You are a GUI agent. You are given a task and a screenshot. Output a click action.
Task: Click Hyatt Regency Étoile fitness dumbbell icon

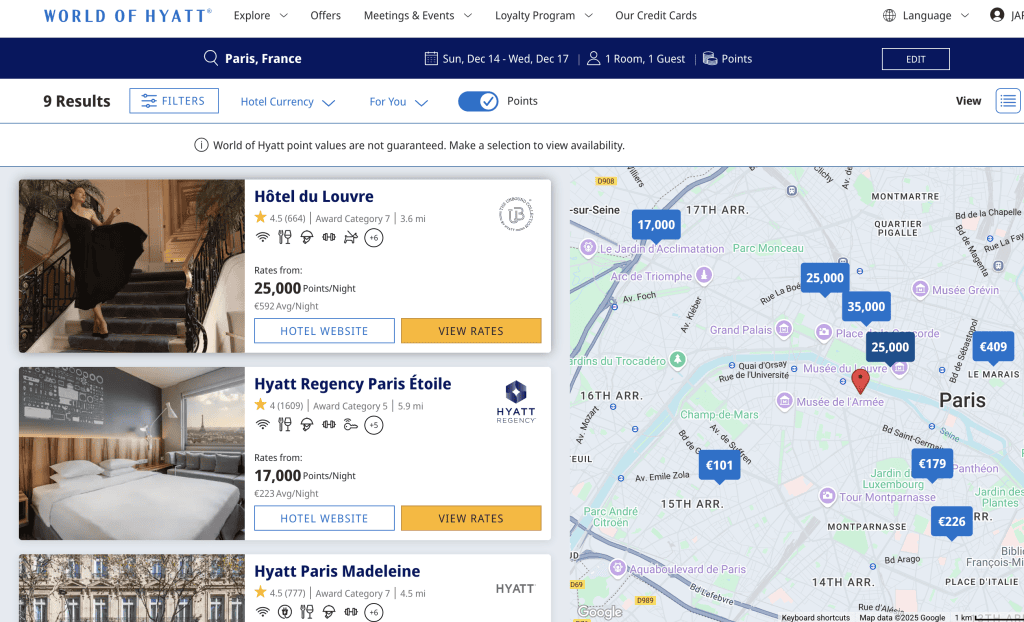(328, 425)
